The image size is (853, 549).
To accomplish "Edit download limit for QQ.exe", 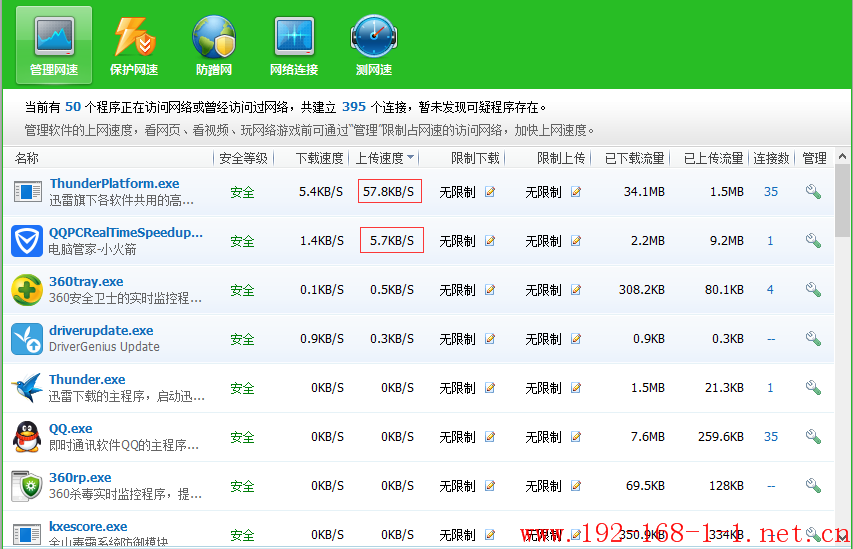I will (490, 436).
